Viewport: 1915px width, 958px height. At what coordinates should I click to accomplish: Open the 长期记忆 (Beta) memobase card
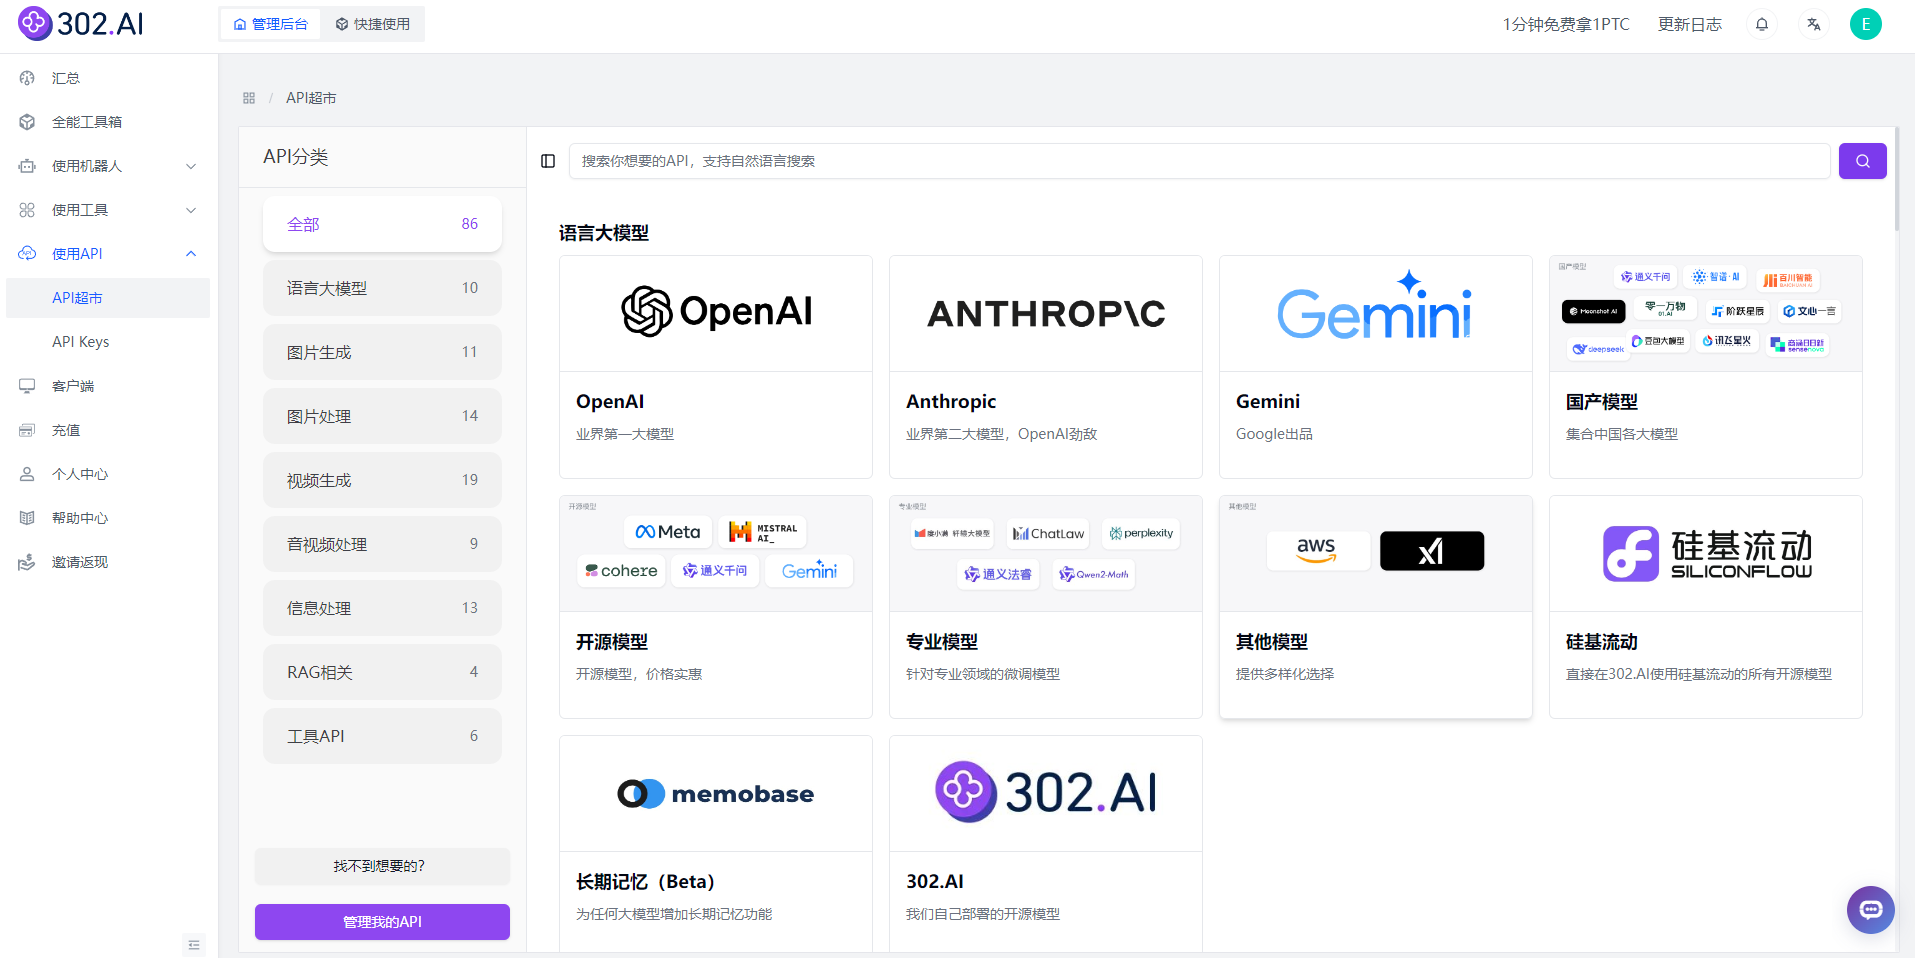click(716, 844)
